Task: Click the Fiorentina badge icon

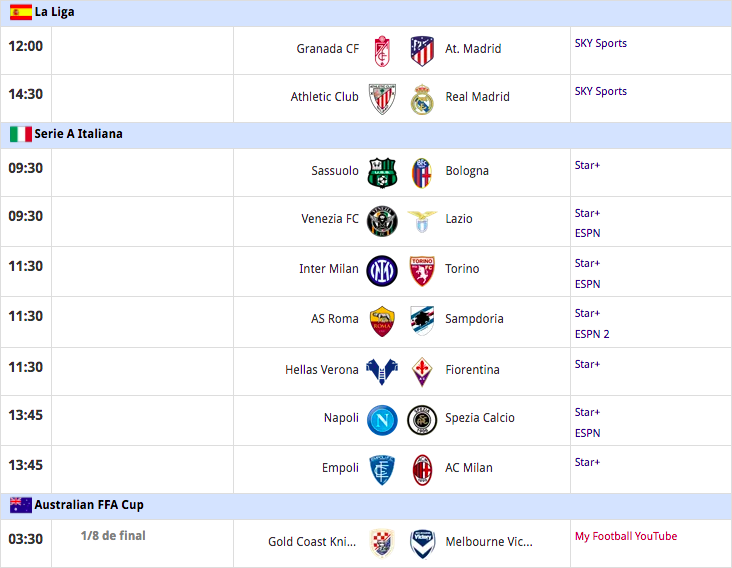Action: pyautogui.click(x=422, y=372)
